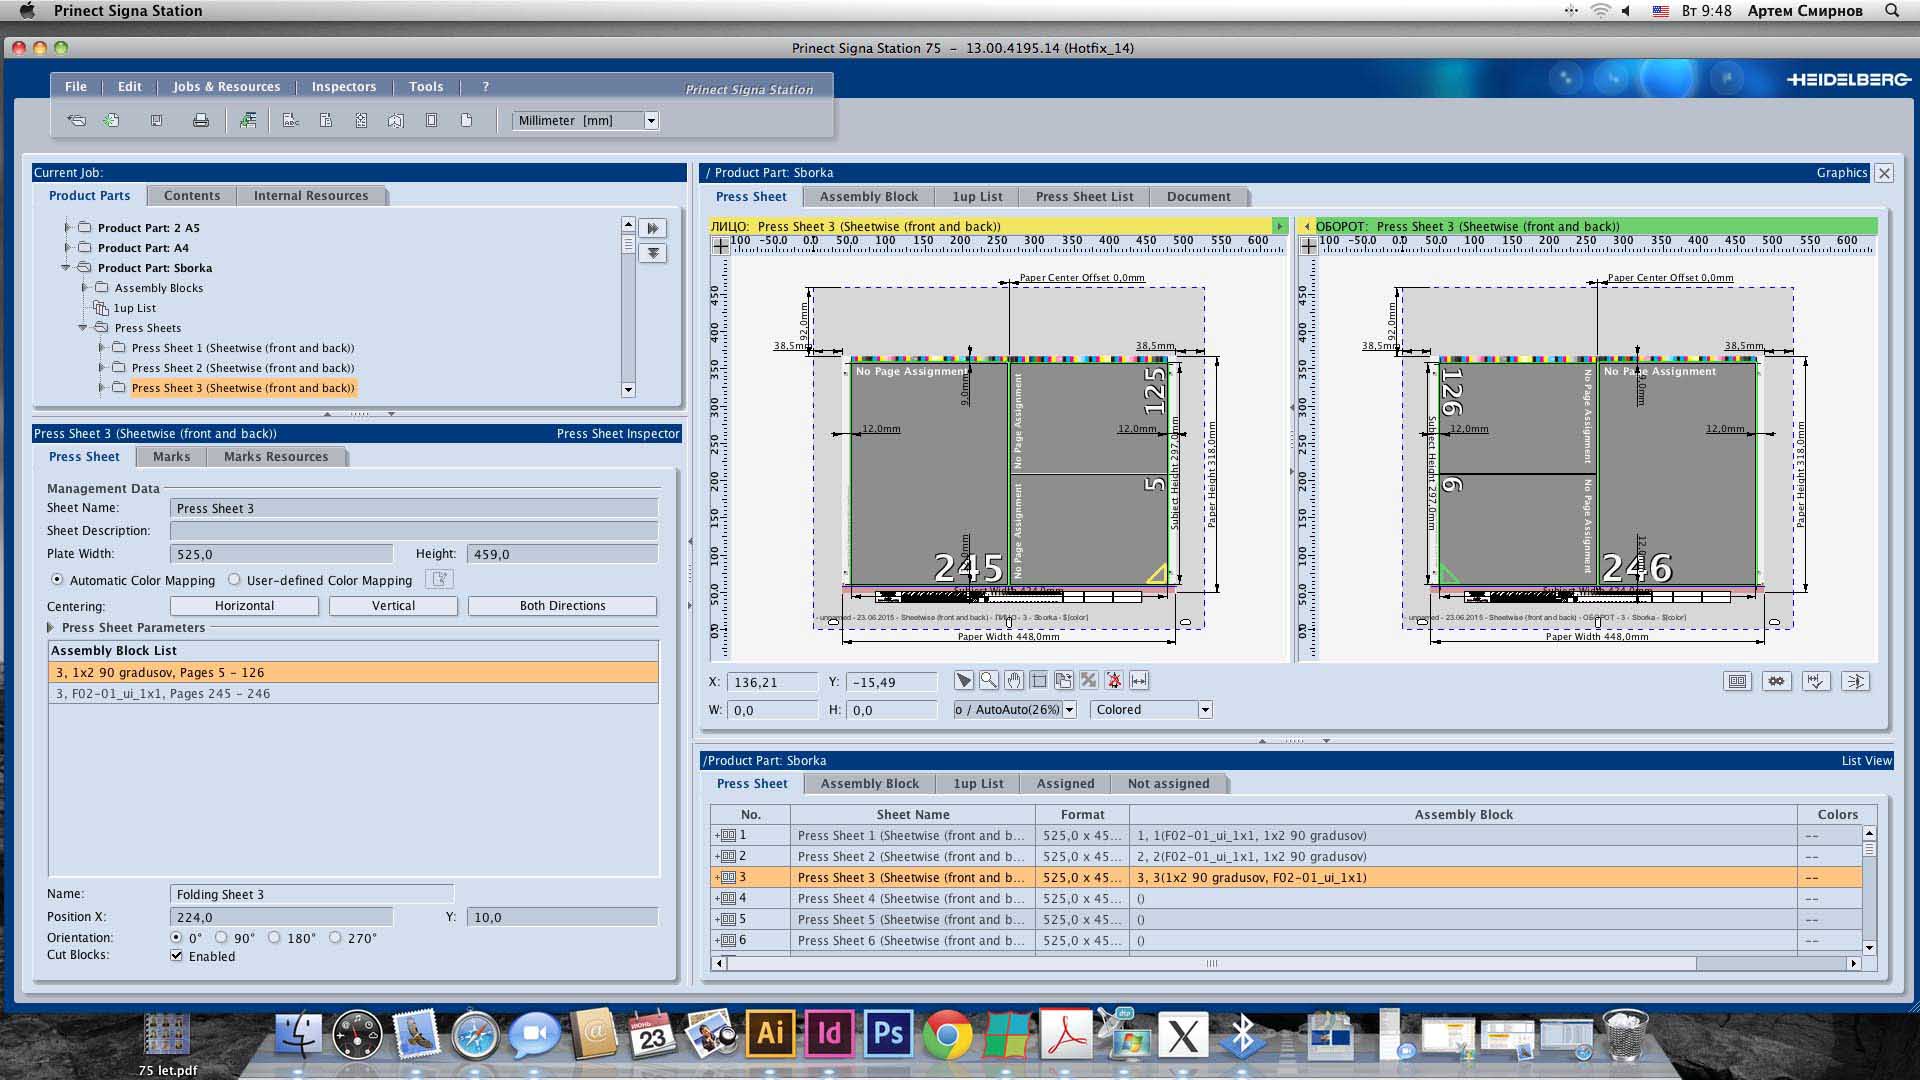
Task: Click the green tree-structure toolbar icon
Action: click(248, 120)
